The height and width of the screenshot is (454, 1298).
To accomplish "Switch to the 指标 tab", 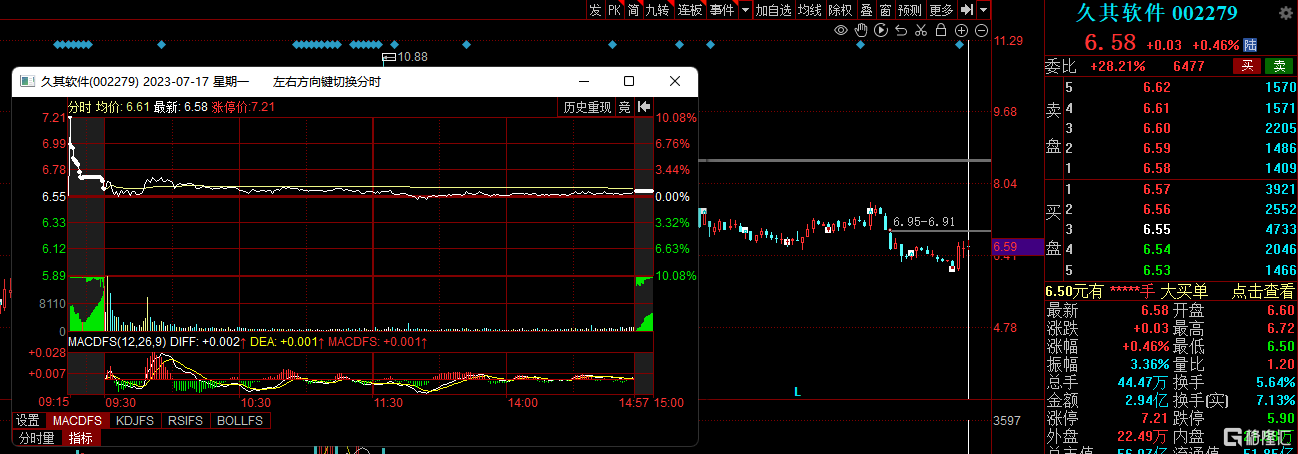I will coord(81,438).
